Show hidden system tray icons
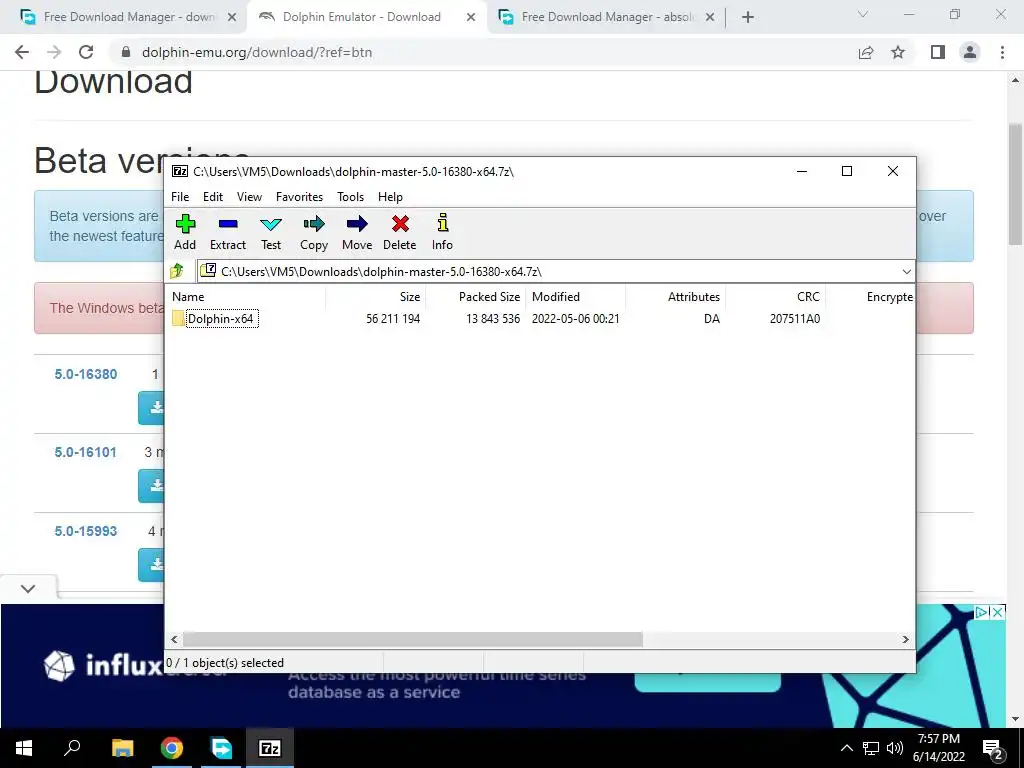This screenshot has width=1024, height=768. click(x=846, y=748)
